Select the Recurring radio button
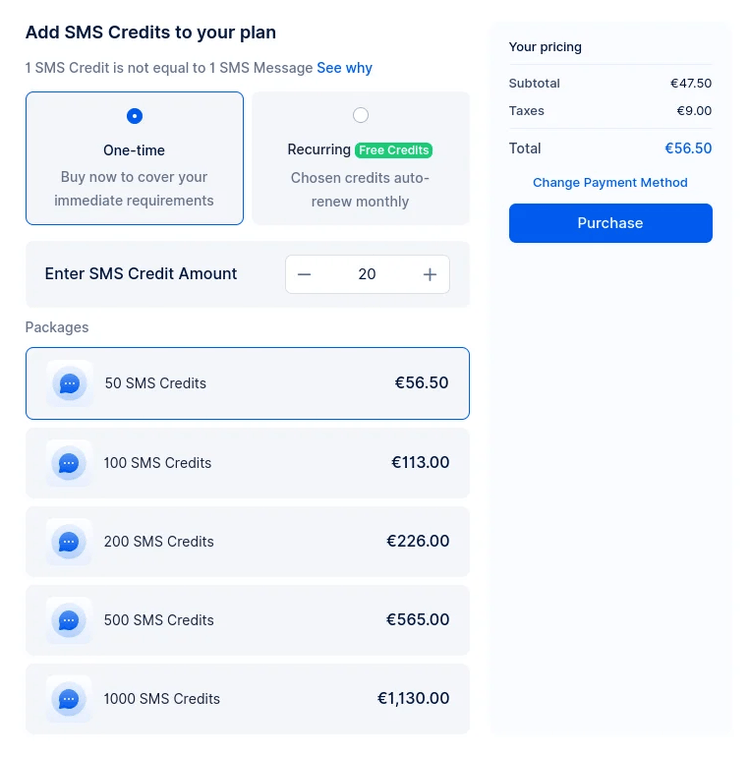 [x=361, y=115]
